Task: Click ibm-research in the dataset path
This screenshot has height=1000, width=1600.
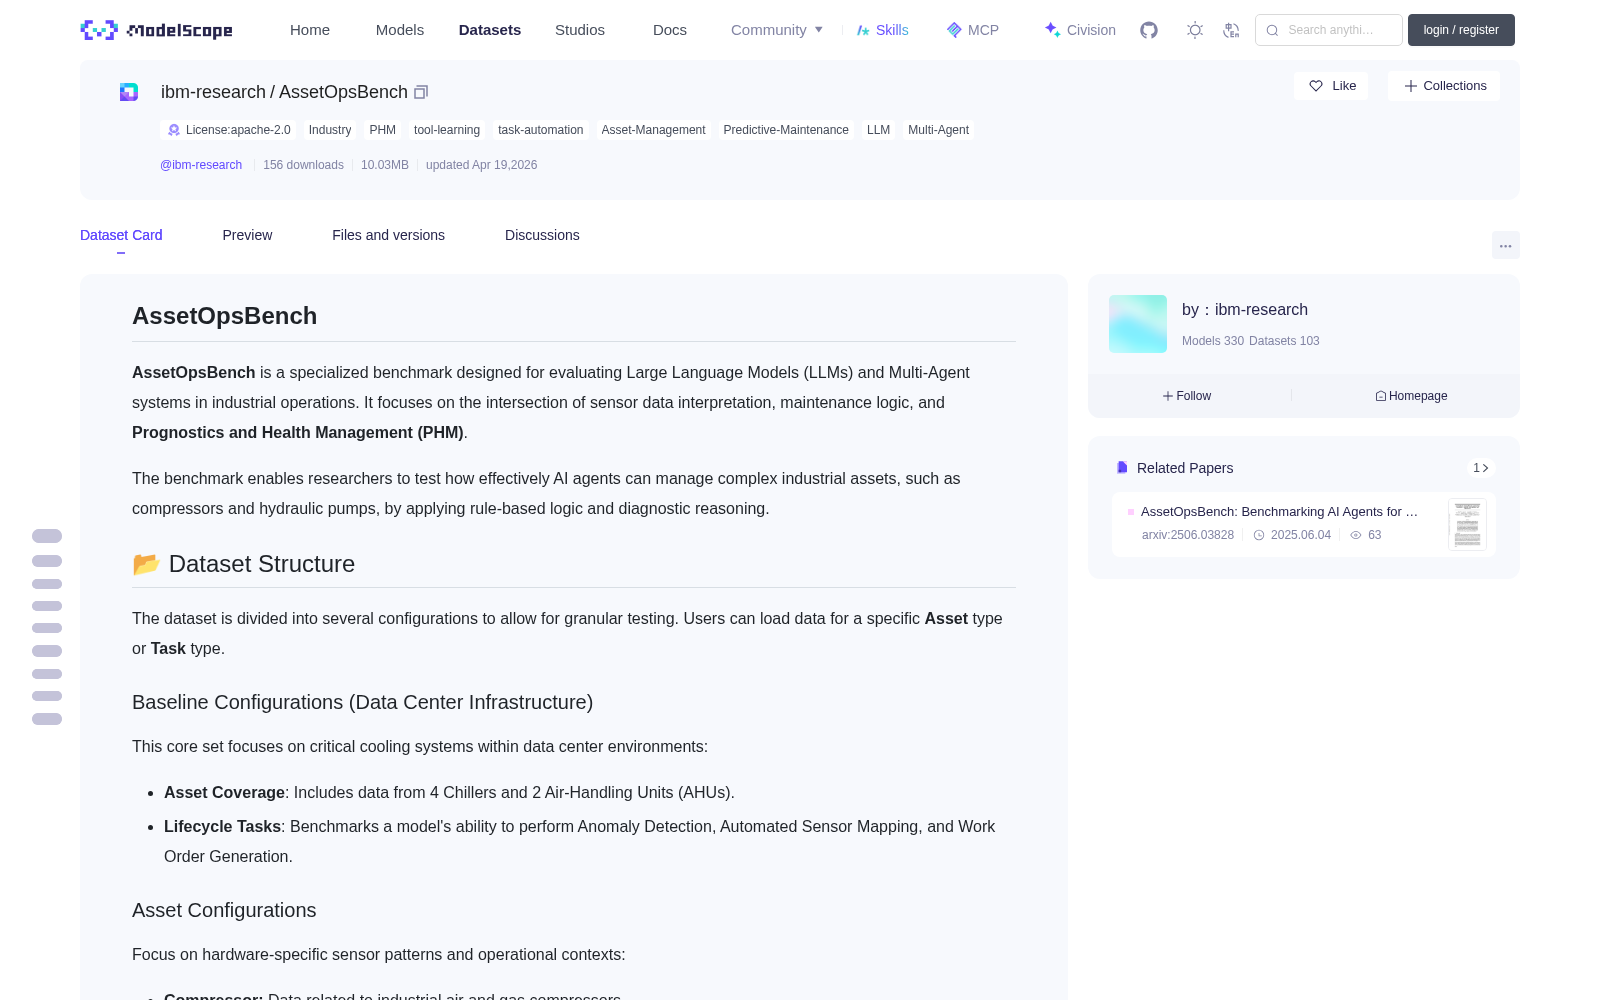Action: point(213,92)
